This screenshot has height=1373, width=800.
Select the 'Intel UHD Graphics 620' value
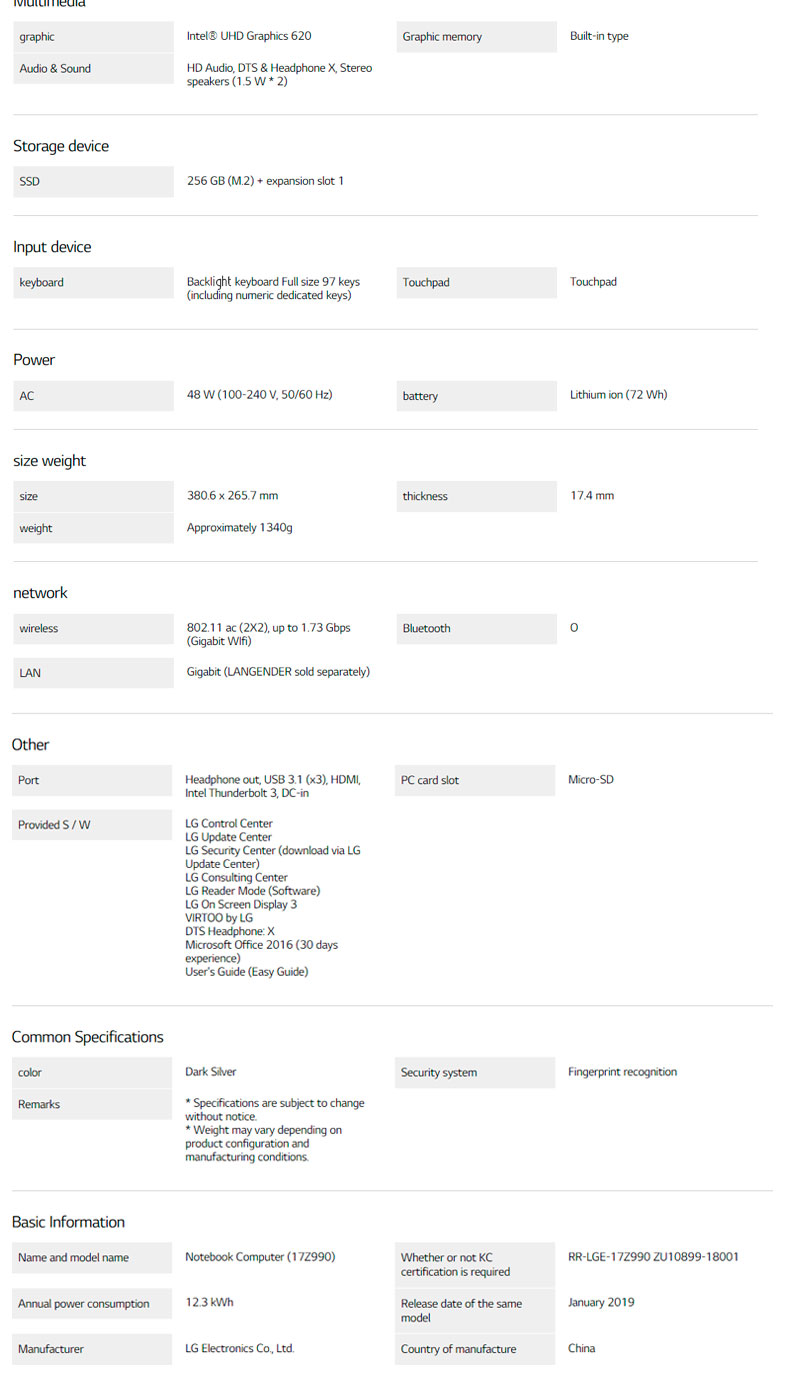click(249, 36)
